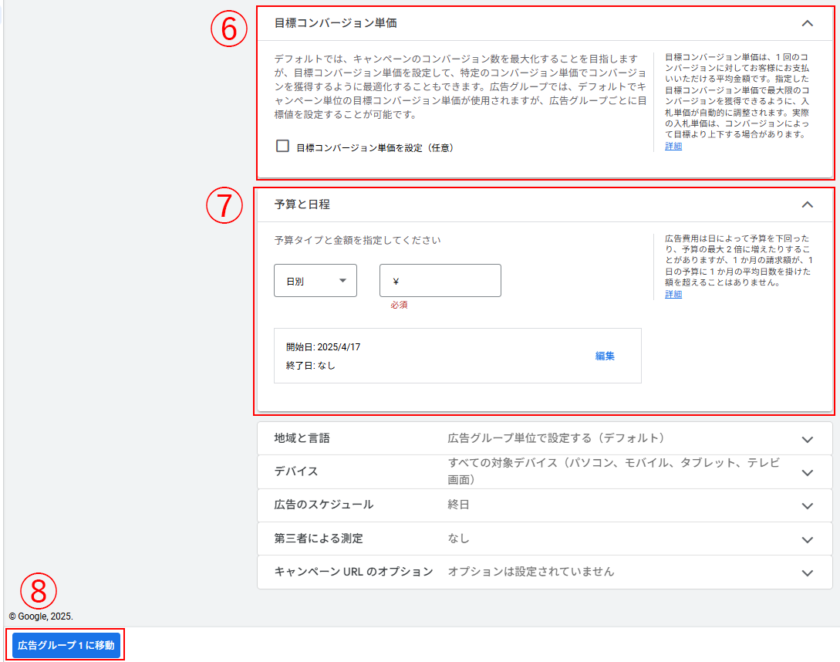Click the 目標コンバージョン単価 section heading
This screenshot has height=662, width=840.
click(328, 22)
